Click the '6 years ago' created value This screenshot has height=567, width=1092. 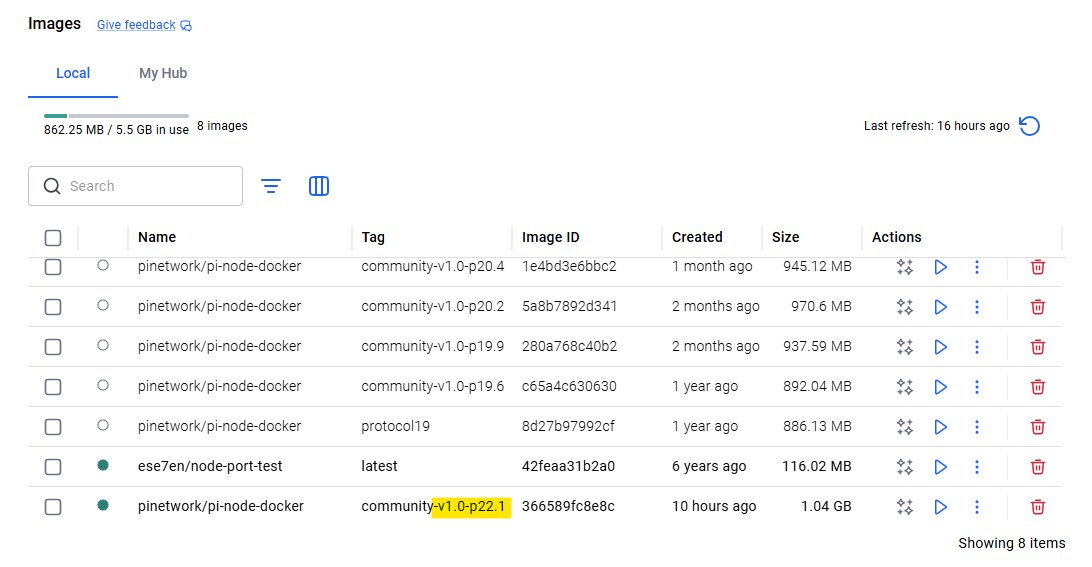click(x=709, y=467)
